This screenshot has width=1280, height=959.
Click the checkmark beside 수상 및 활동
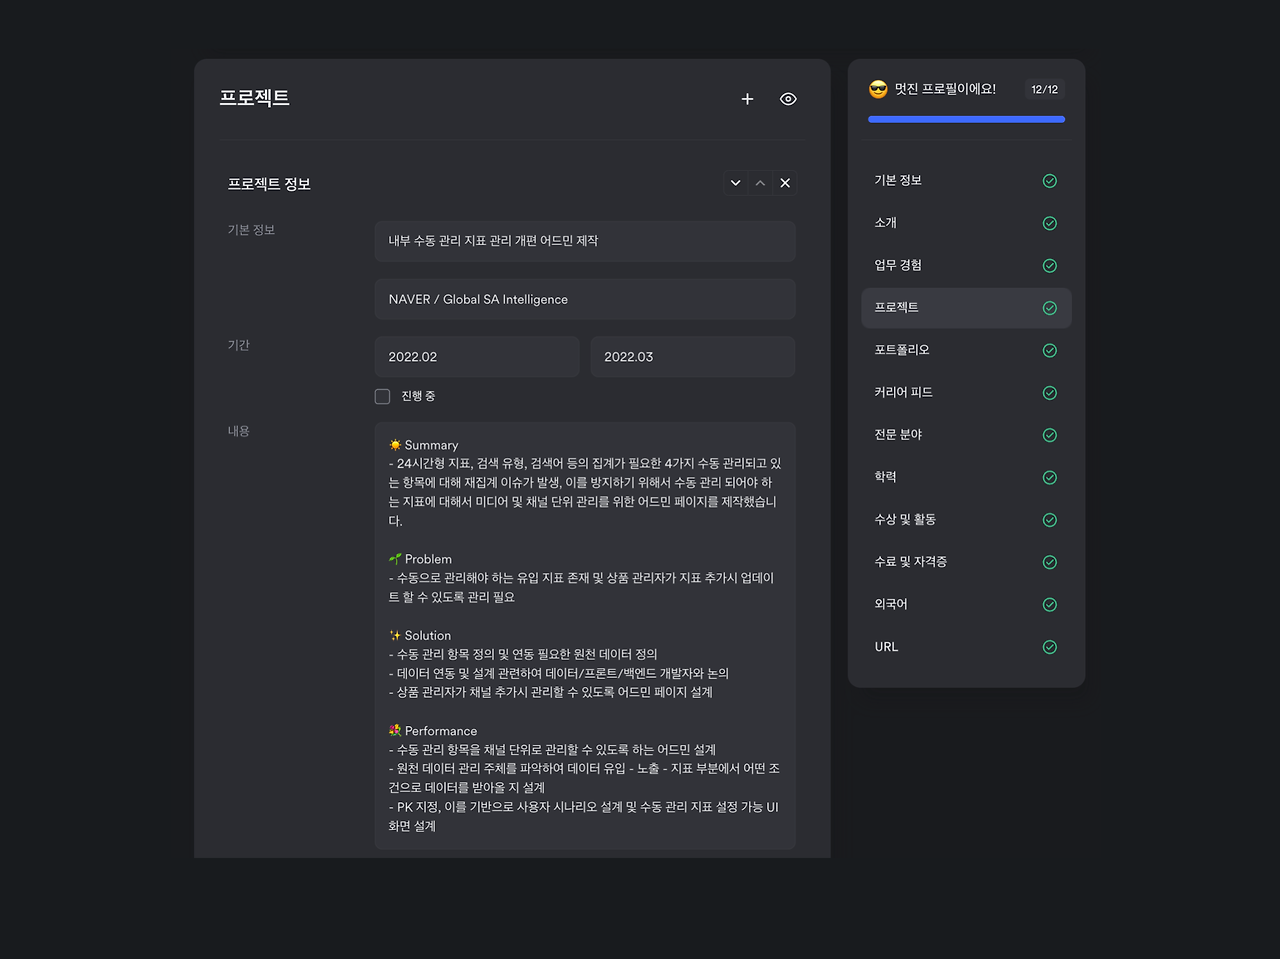pyautogui.click(x=1050, y=520)
